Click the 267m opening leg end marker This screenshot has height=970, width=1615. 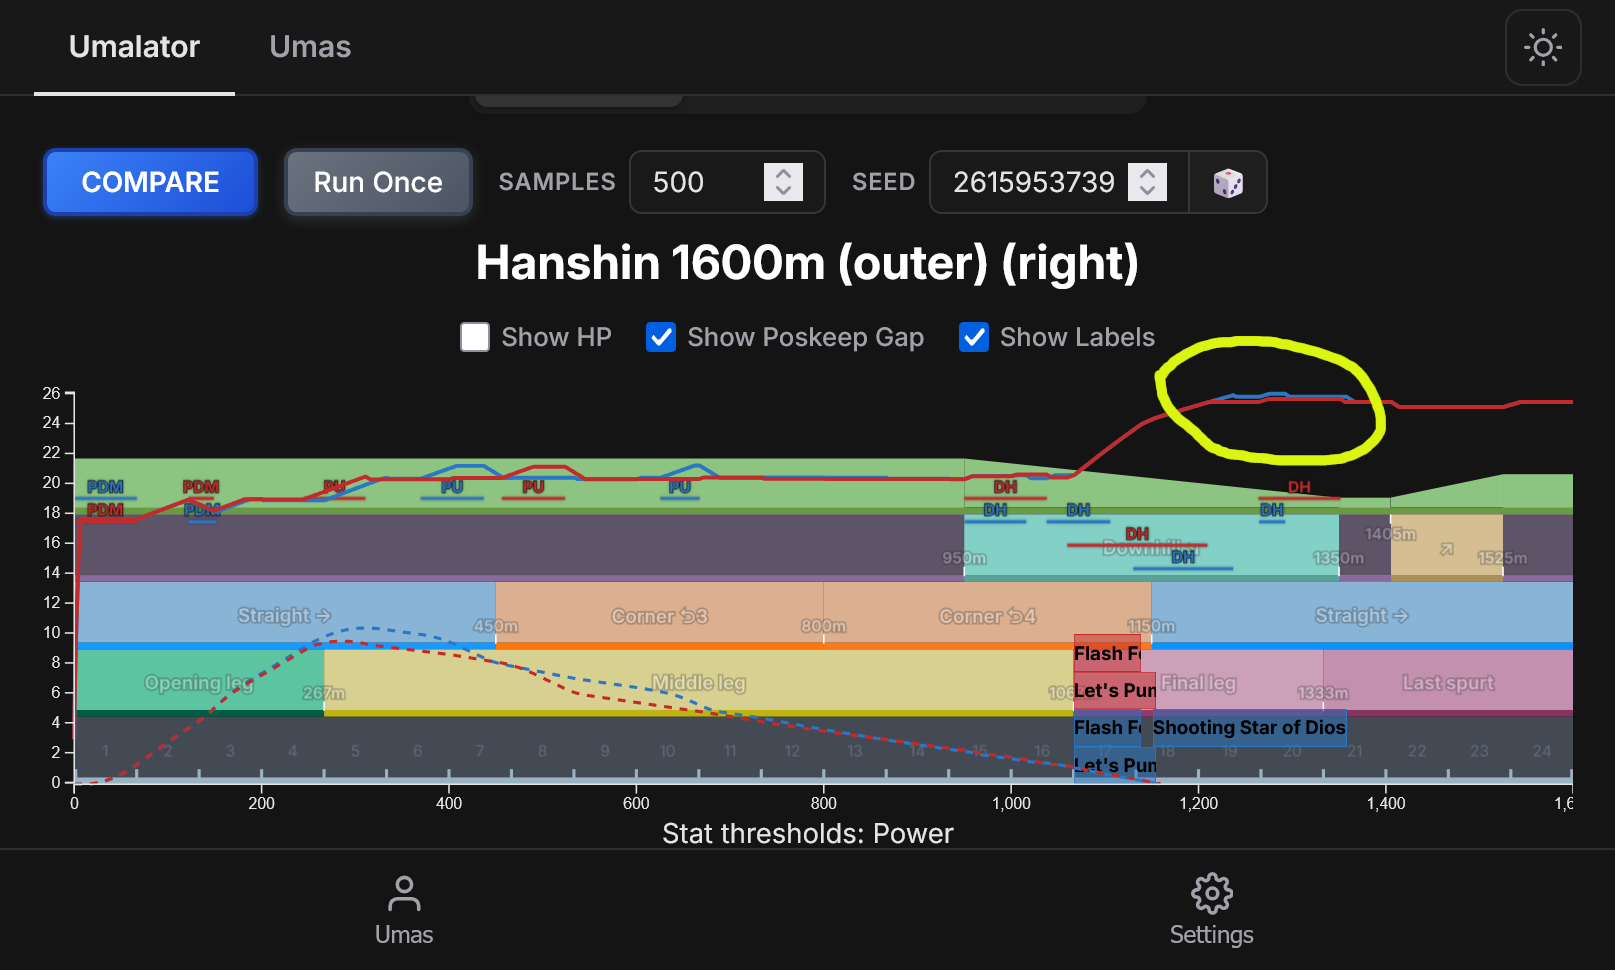tap(324, 693)
